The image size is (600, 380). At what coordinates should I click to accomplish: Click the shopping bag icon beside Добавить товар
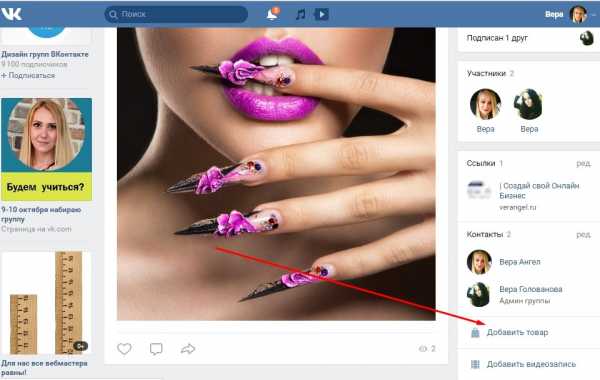(x=475, y=332)
